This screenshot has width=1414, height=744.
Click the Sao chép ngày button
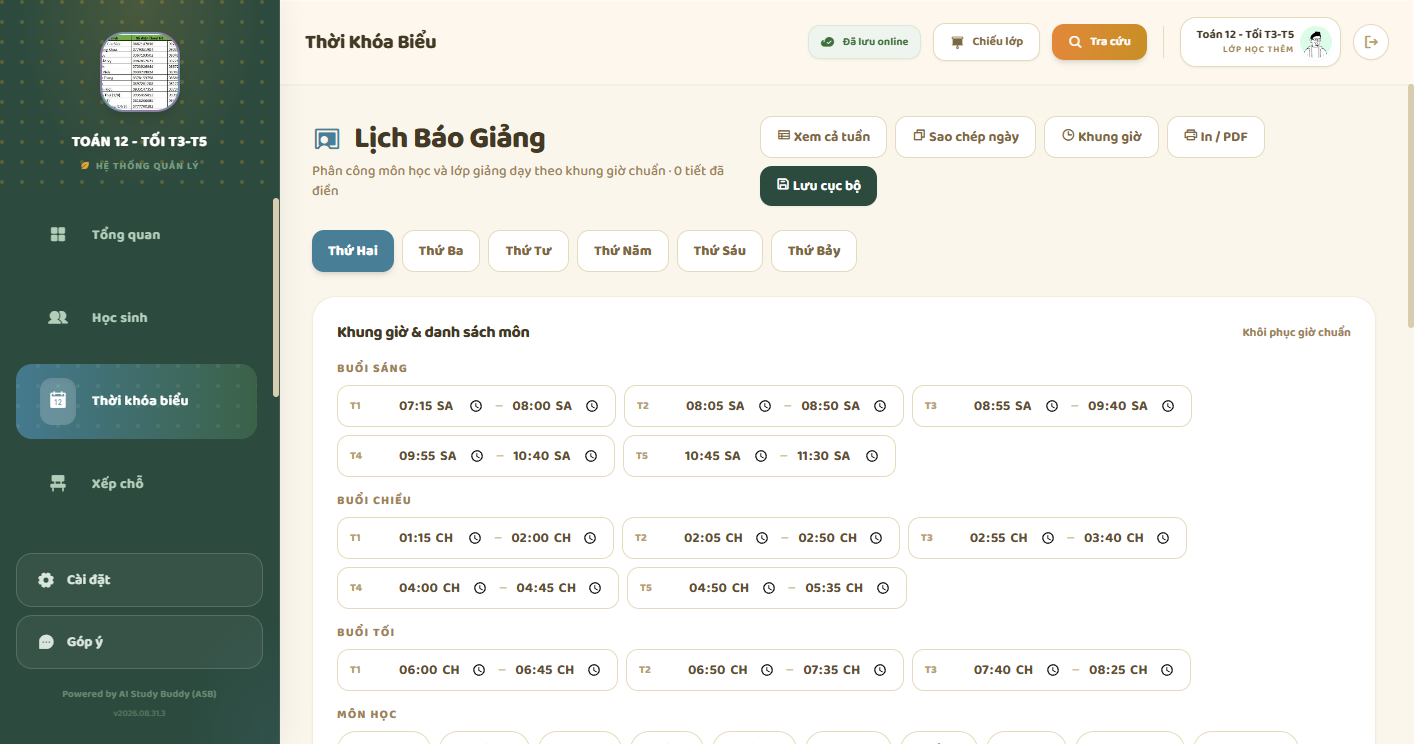[x=965, y=137]
